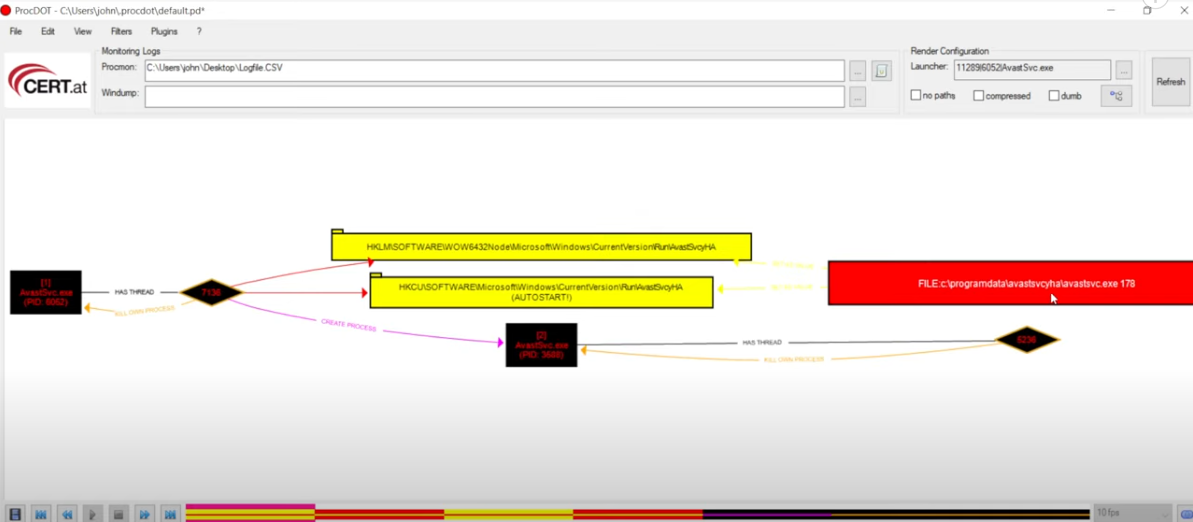Open the File menu
Screen dimensions: 1193x522
(16, 31)
